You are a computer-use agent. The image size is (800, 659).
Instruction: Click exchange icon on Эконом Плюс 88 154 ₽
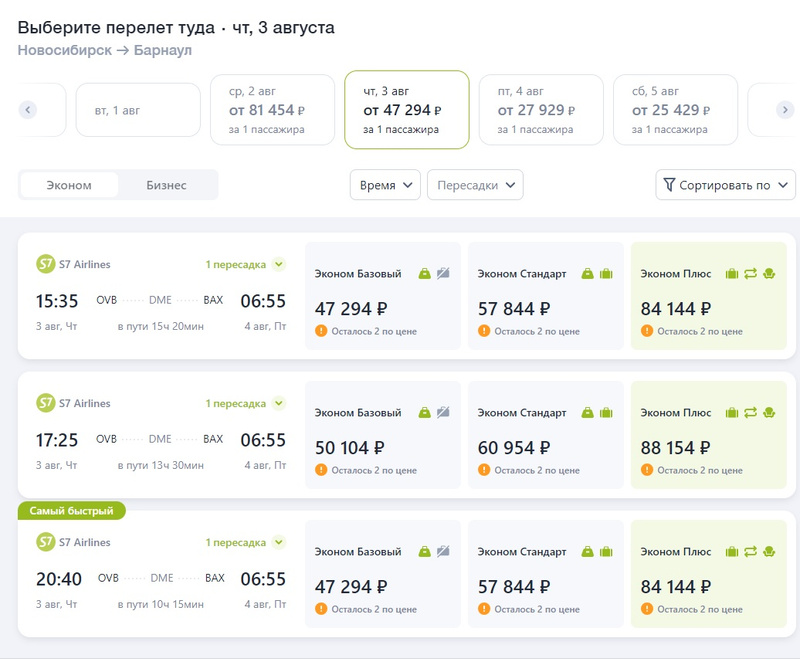point(750,412)
